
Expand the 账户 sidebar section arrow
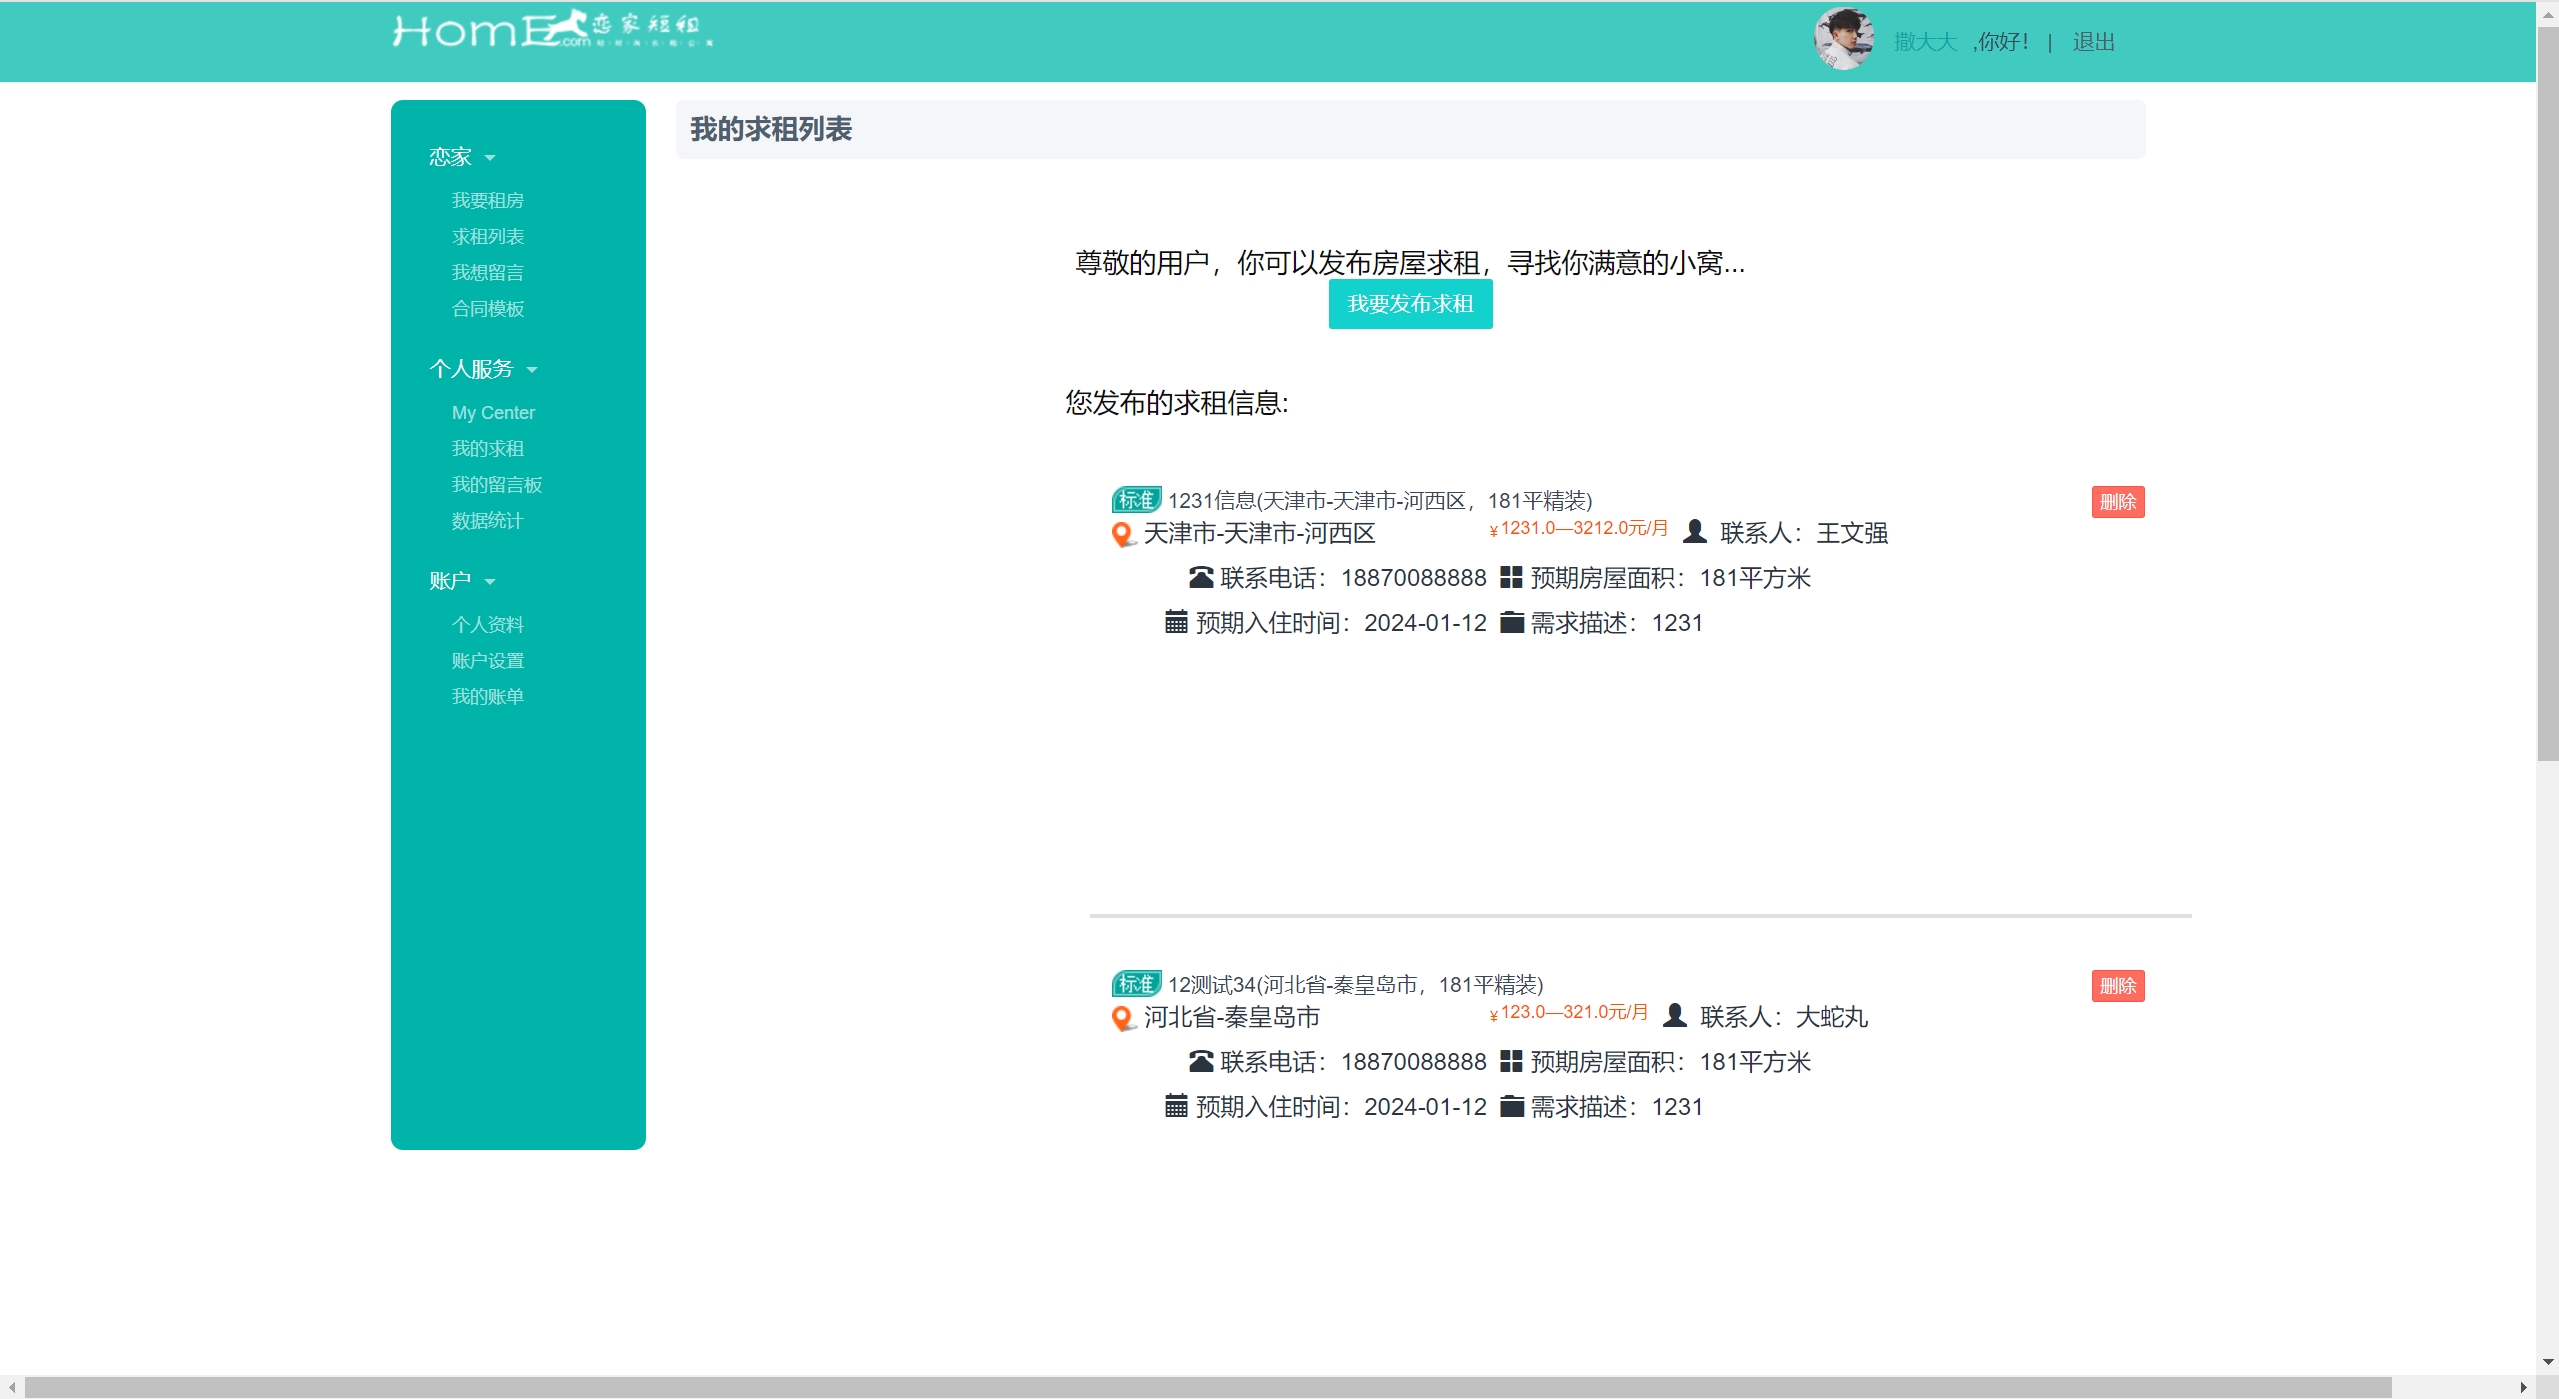[x=490, y=582]
